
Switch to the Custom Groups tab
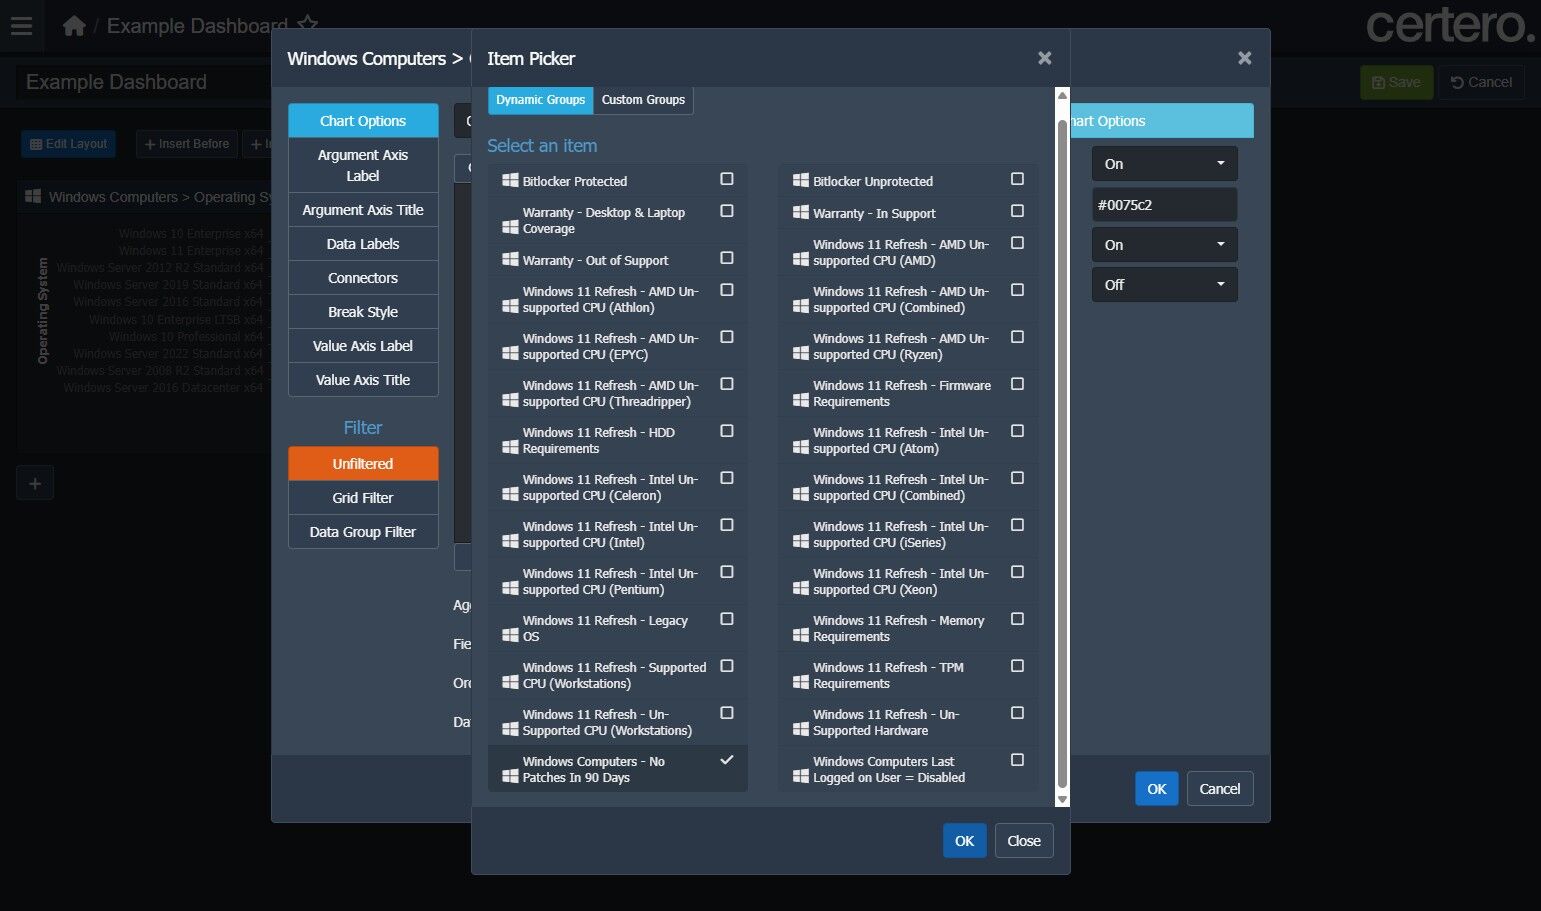pyautogui.click(x=643, y=100)
